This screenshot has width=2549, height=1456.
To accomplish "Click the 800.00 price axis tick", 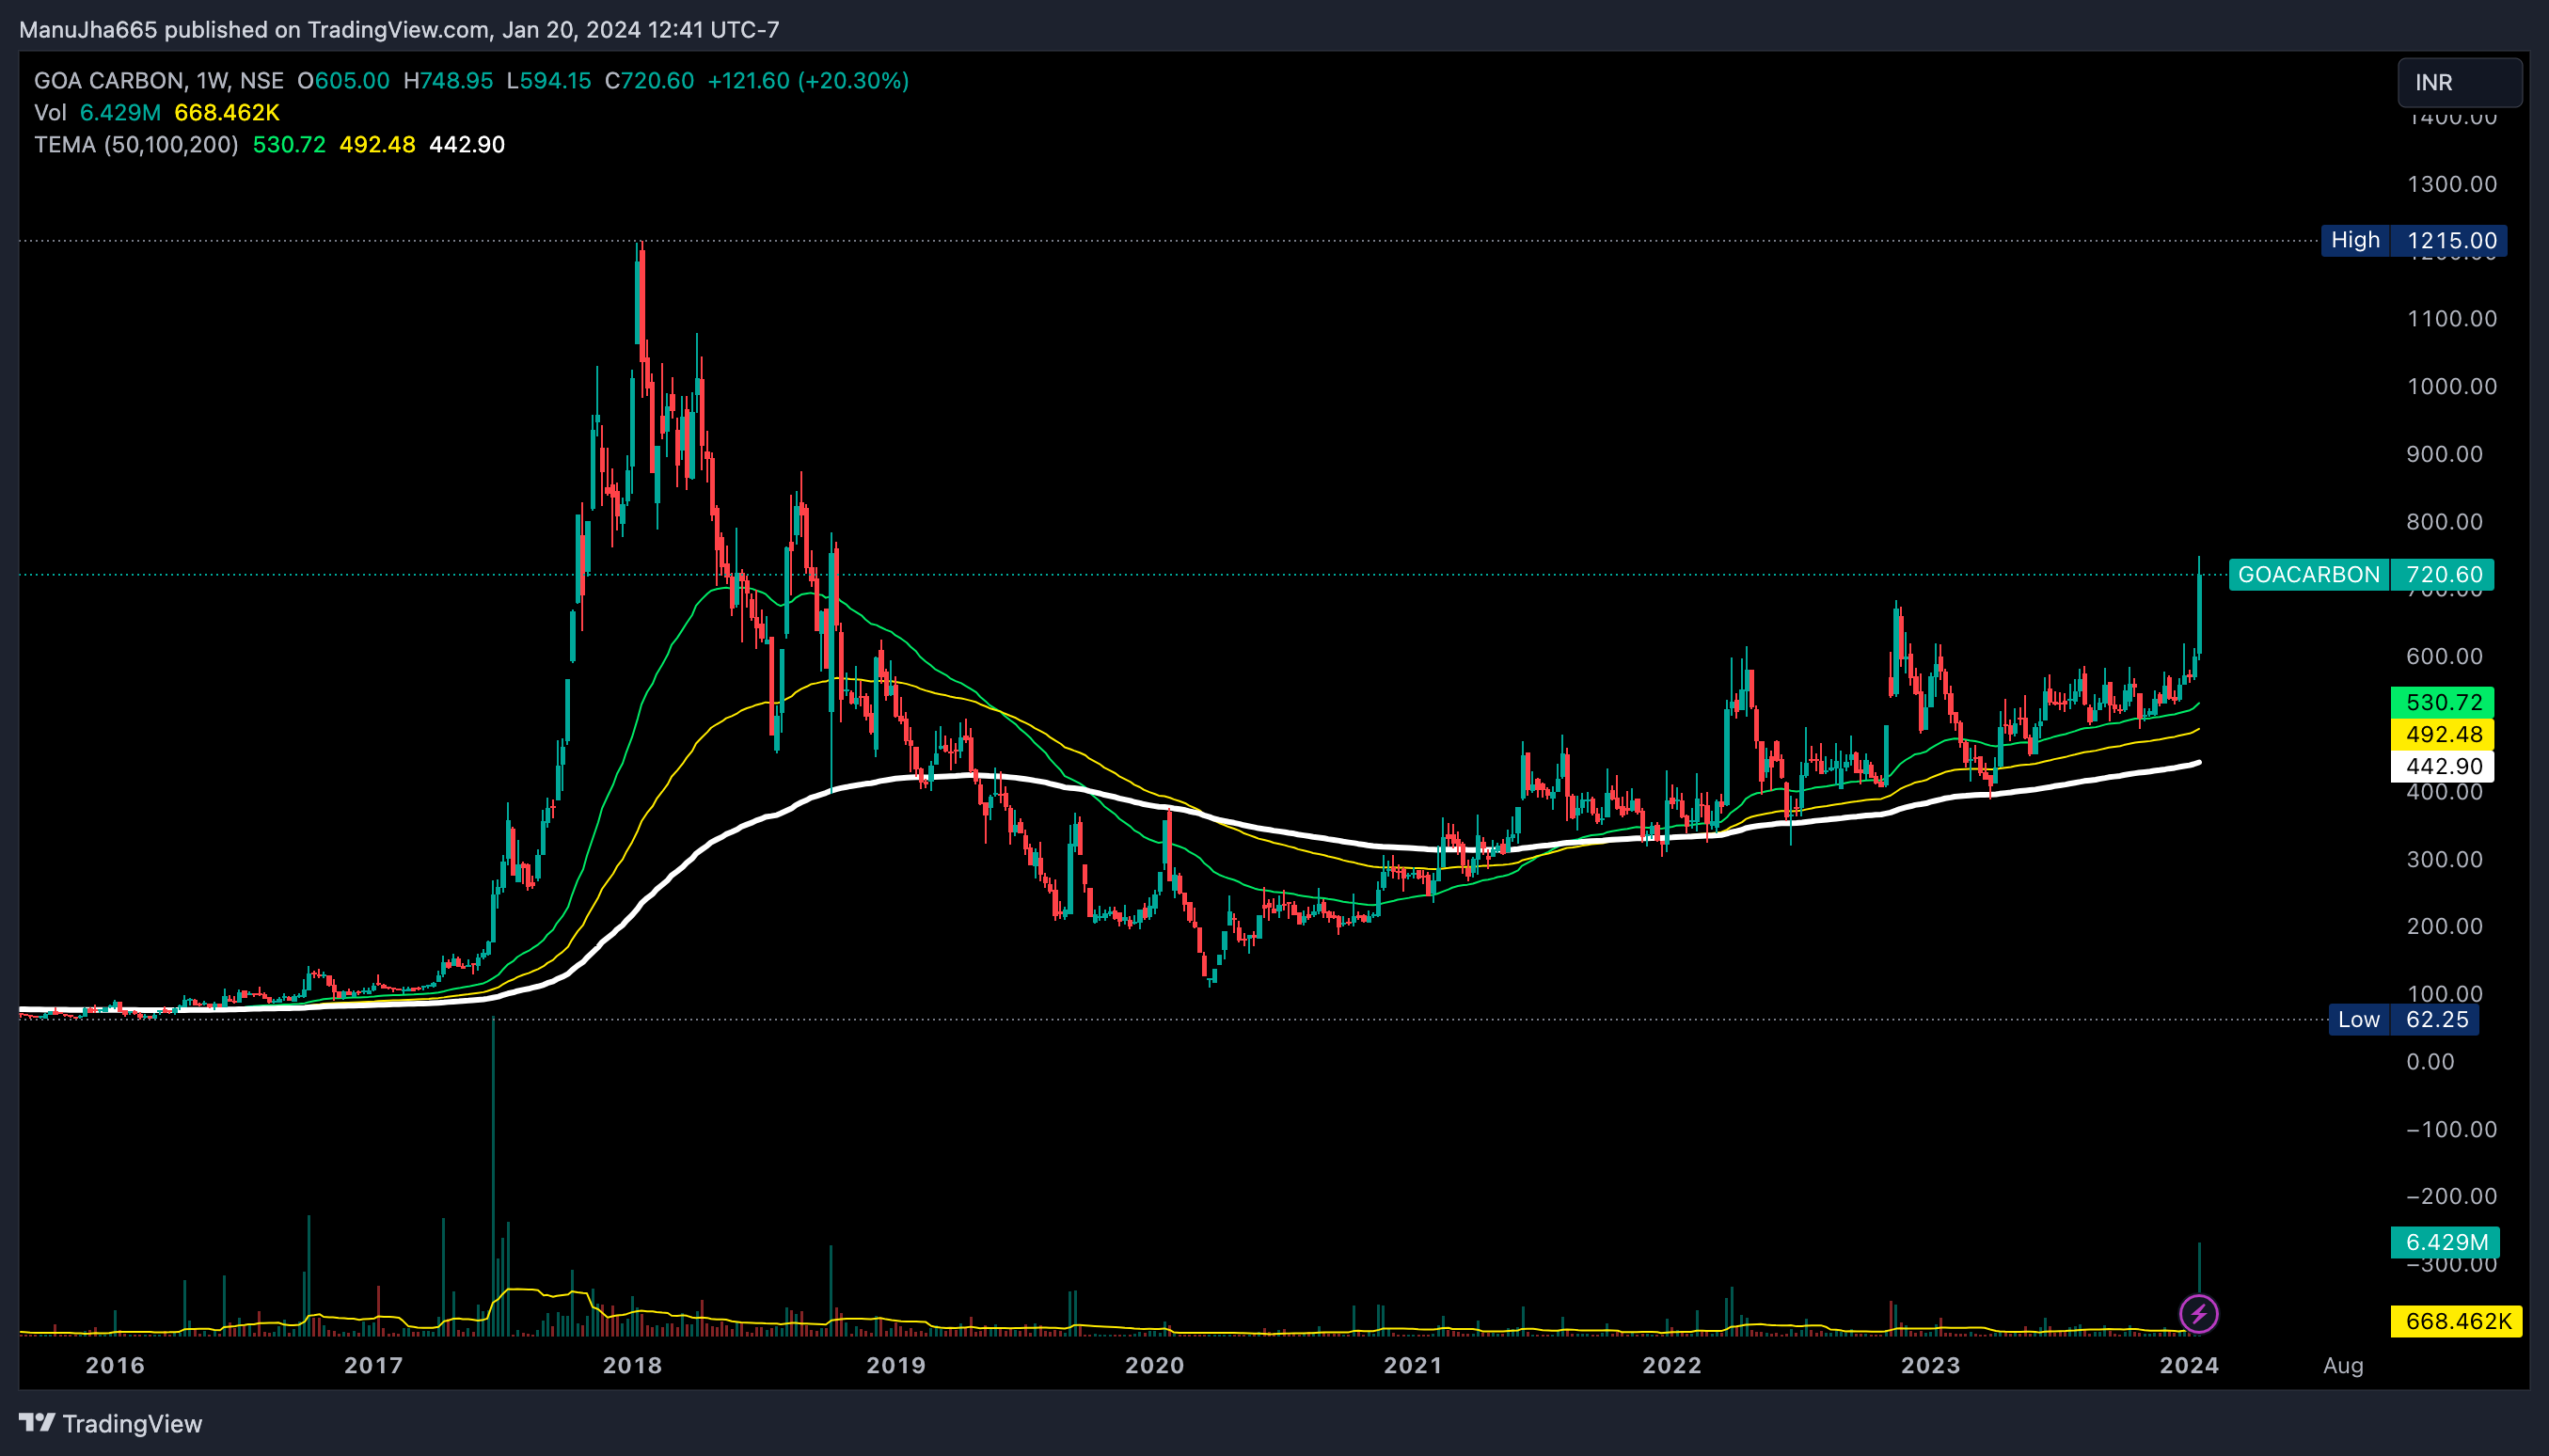I will point(2444,521).
